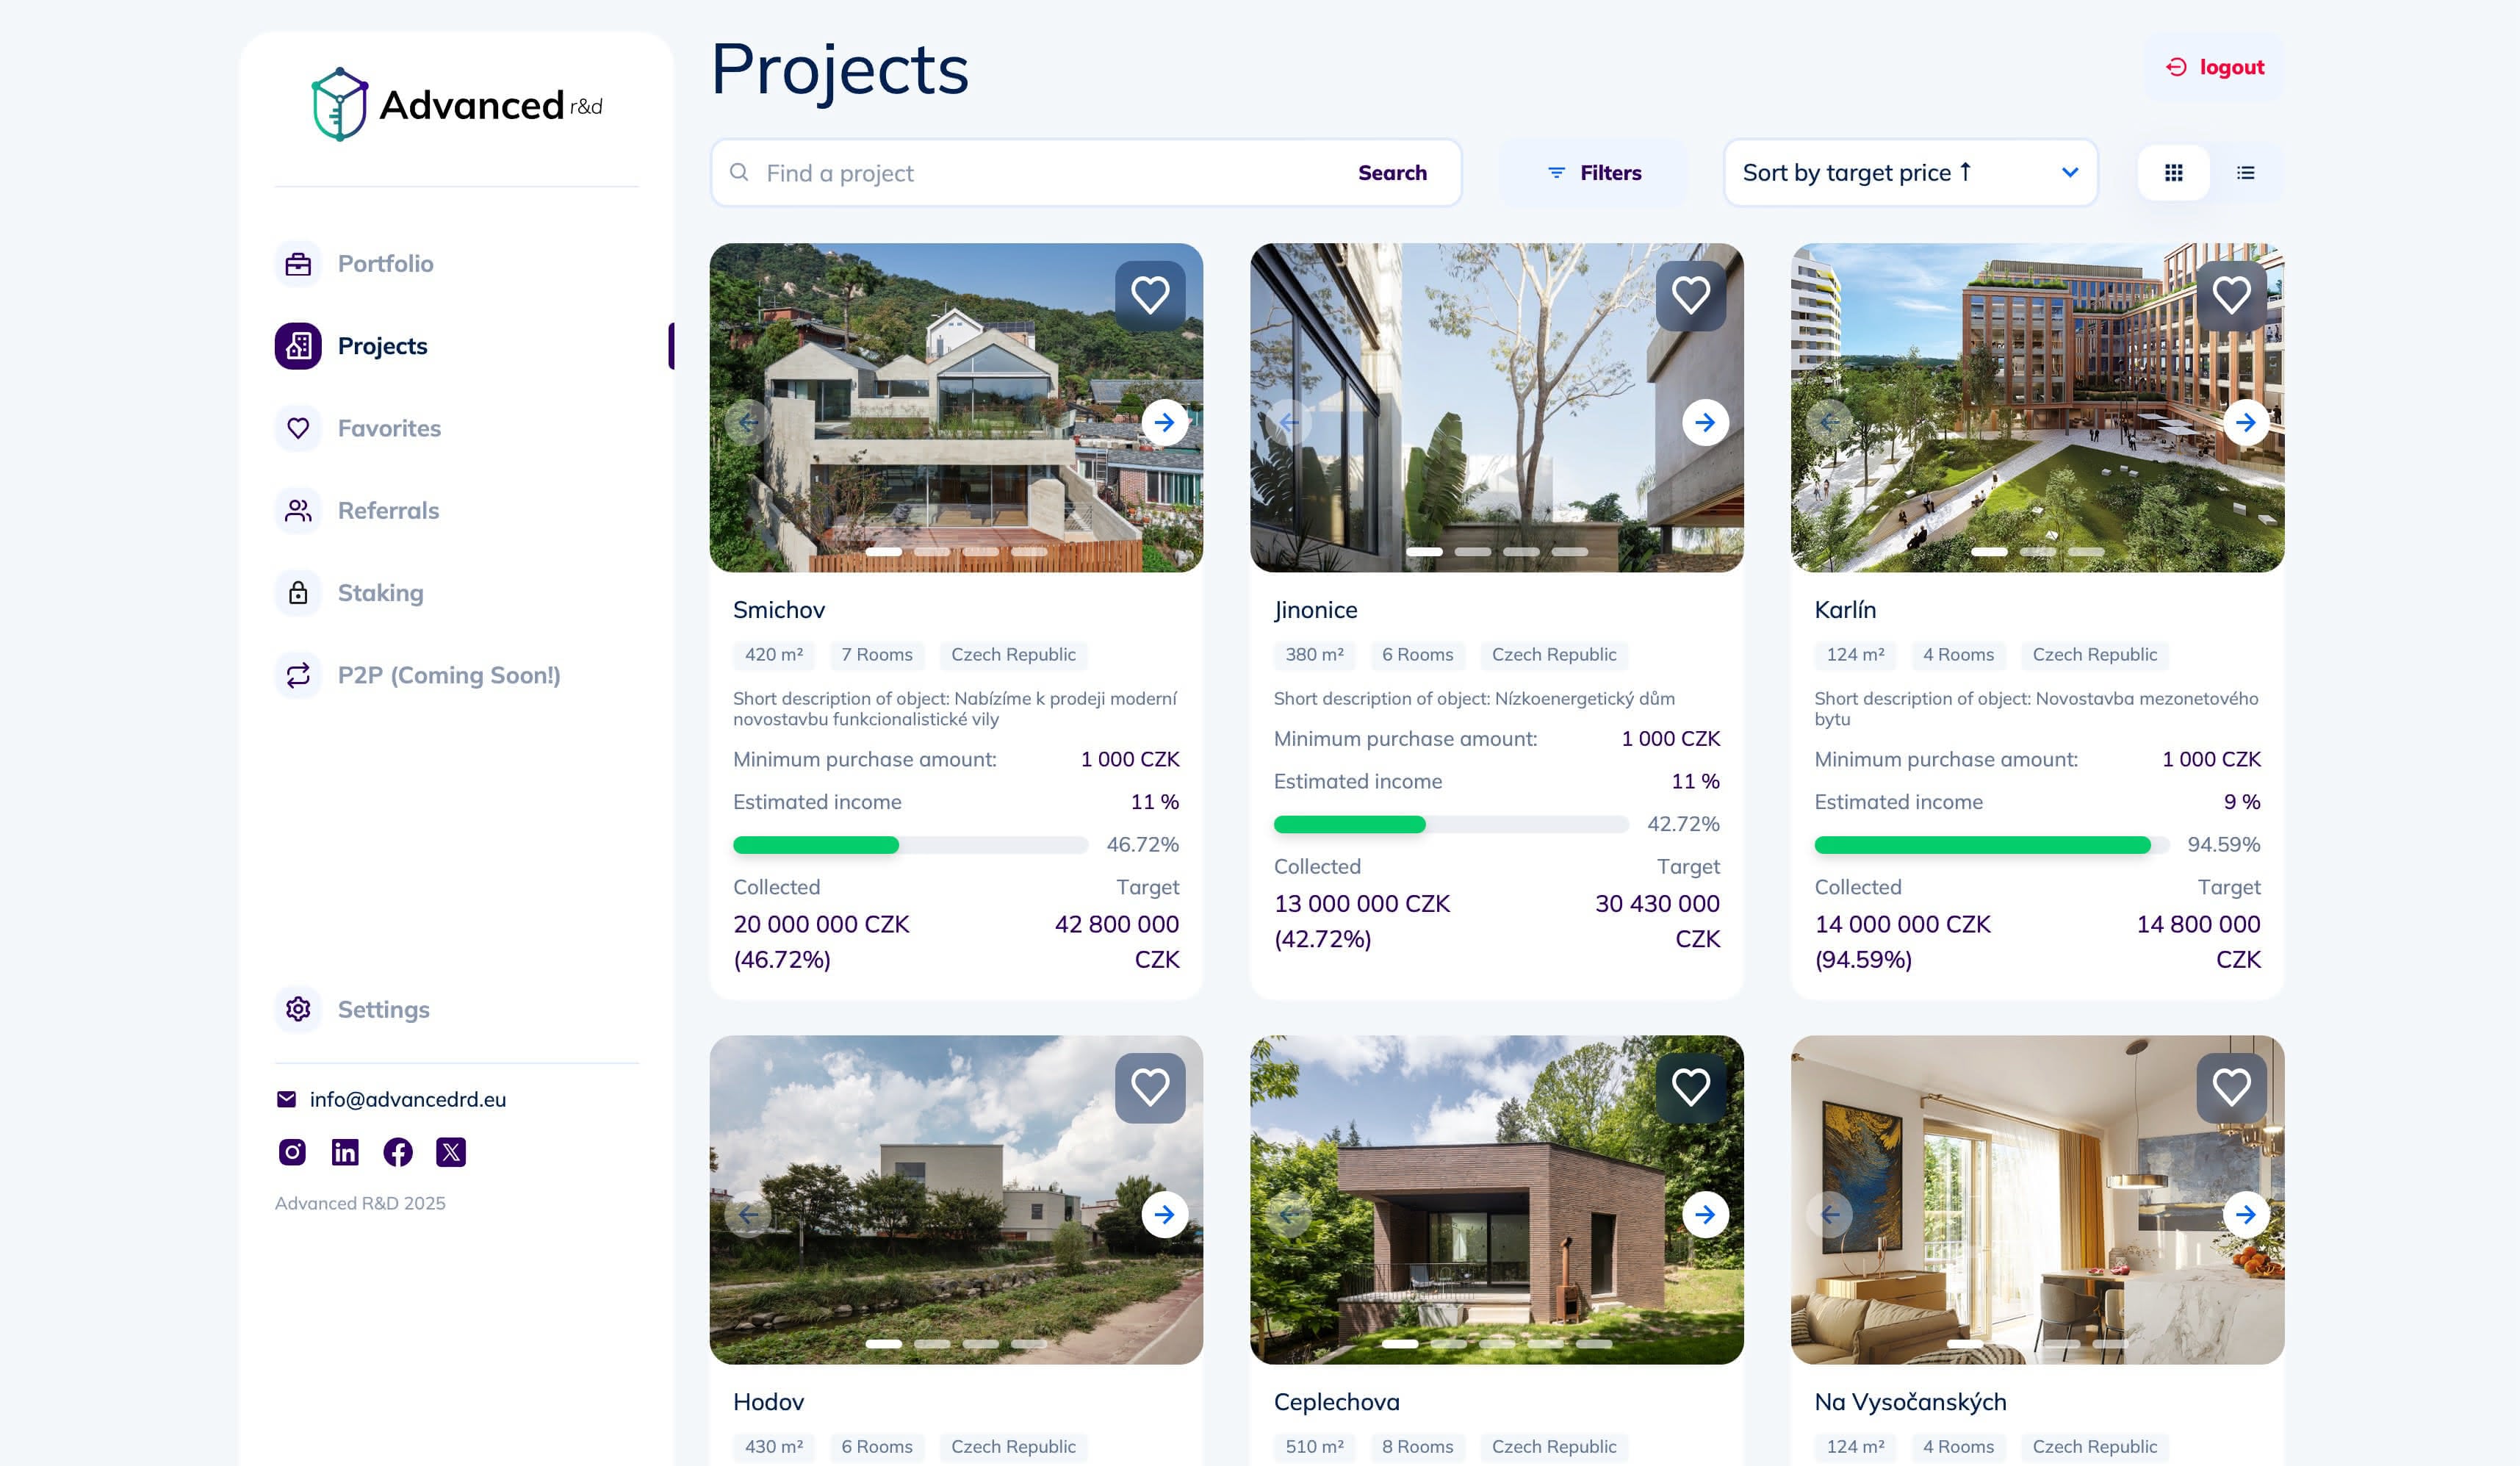Show next photo of Smichov

click(1165, 422)
